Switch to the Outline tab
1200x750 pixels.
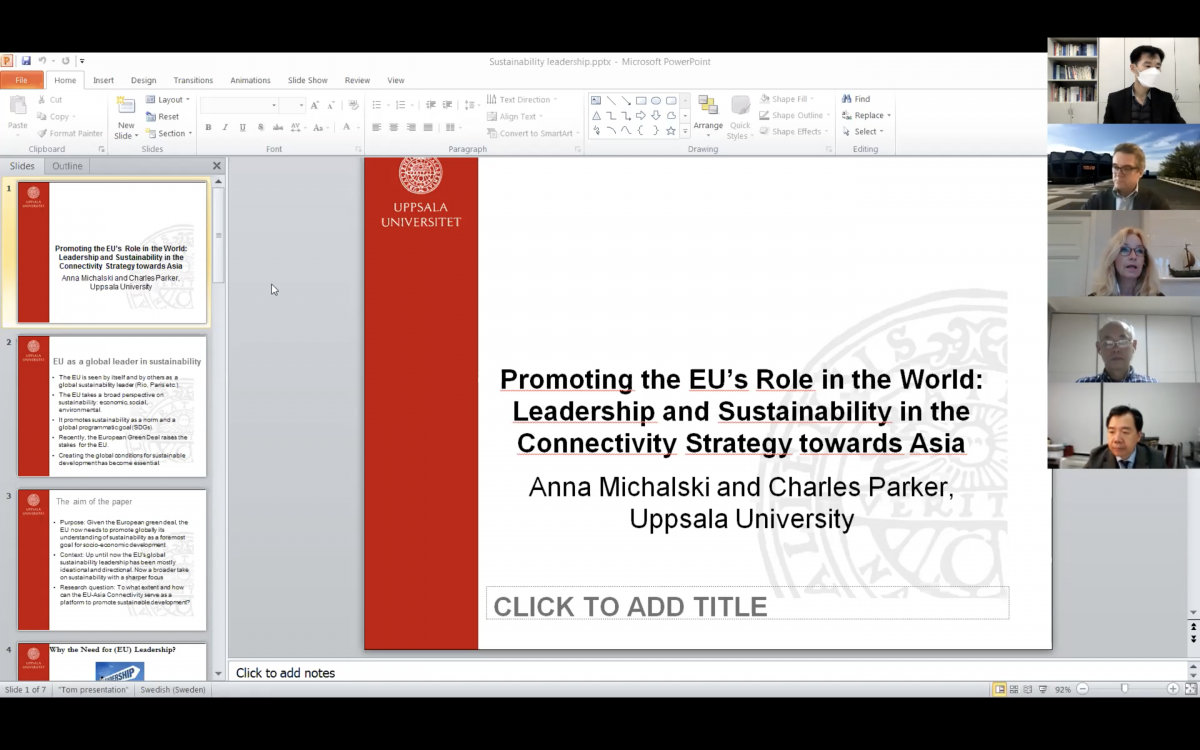point(67,166)
